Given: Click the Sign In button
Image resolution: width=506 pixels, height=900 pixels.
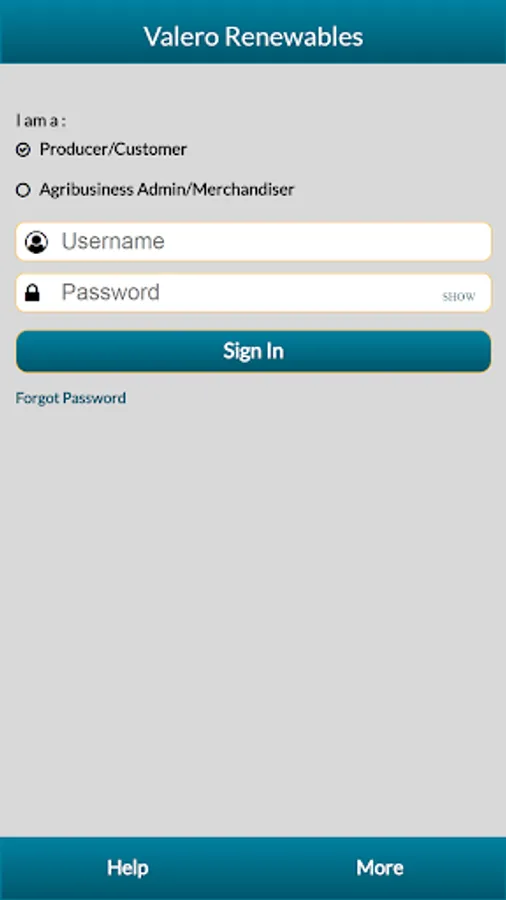Looking at the screenshot, I should point(254,351).
